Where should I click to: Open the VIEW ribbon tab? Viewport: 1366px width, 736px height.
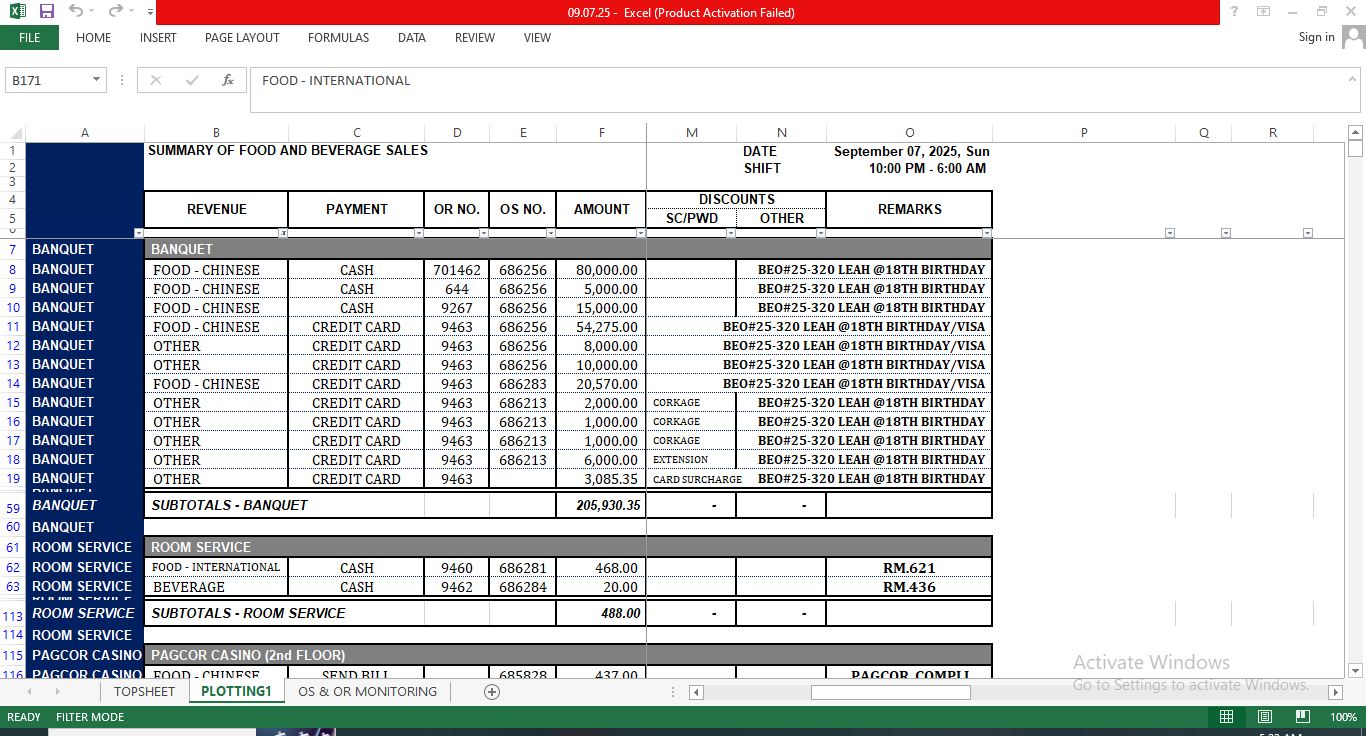[x=537, y=37]
